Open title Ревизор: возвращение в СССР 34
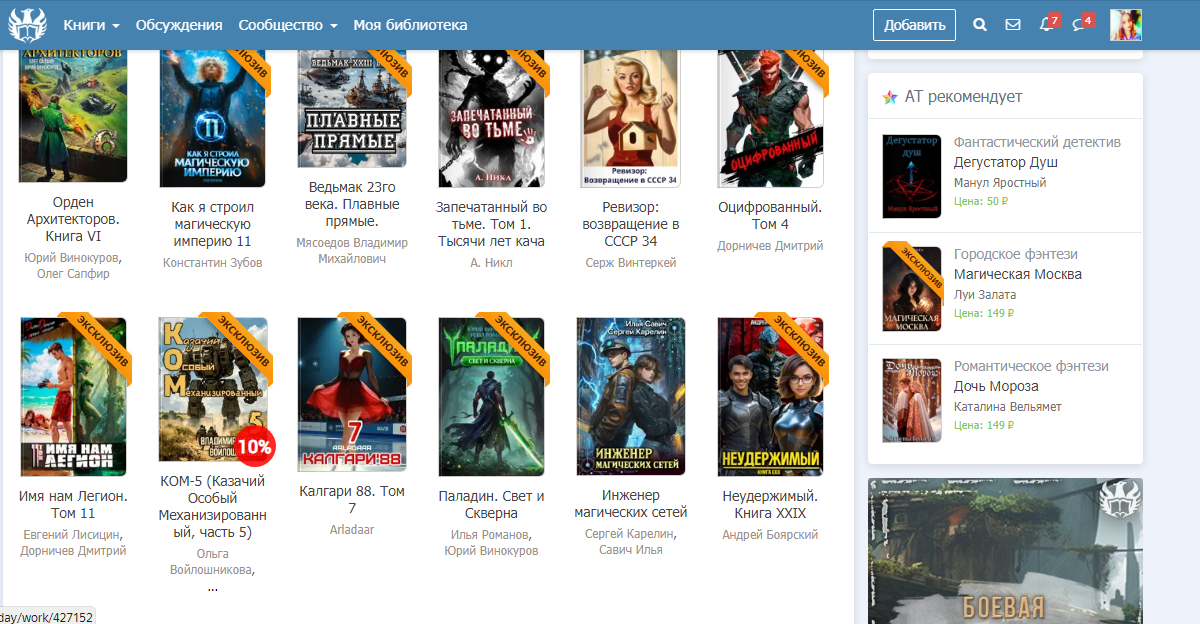The height and width of the screenshot is (624, 1200). pos(631,224)
